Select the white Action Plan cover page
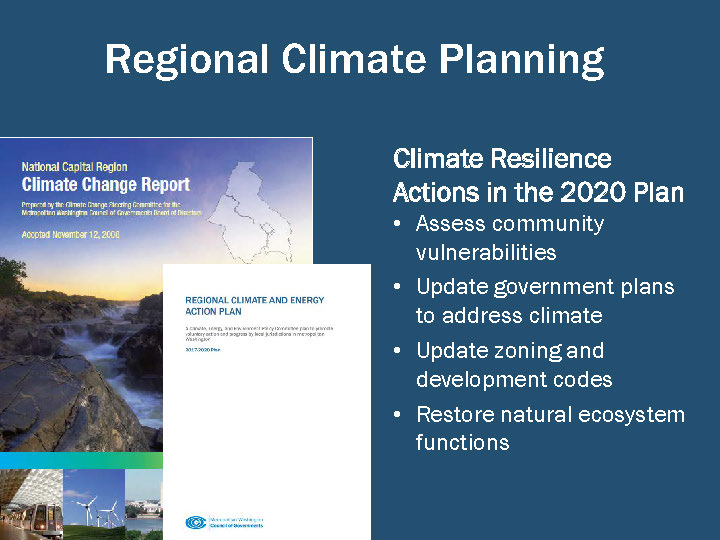The width and height of the screenshot is (720, 540). pos(266,420)
